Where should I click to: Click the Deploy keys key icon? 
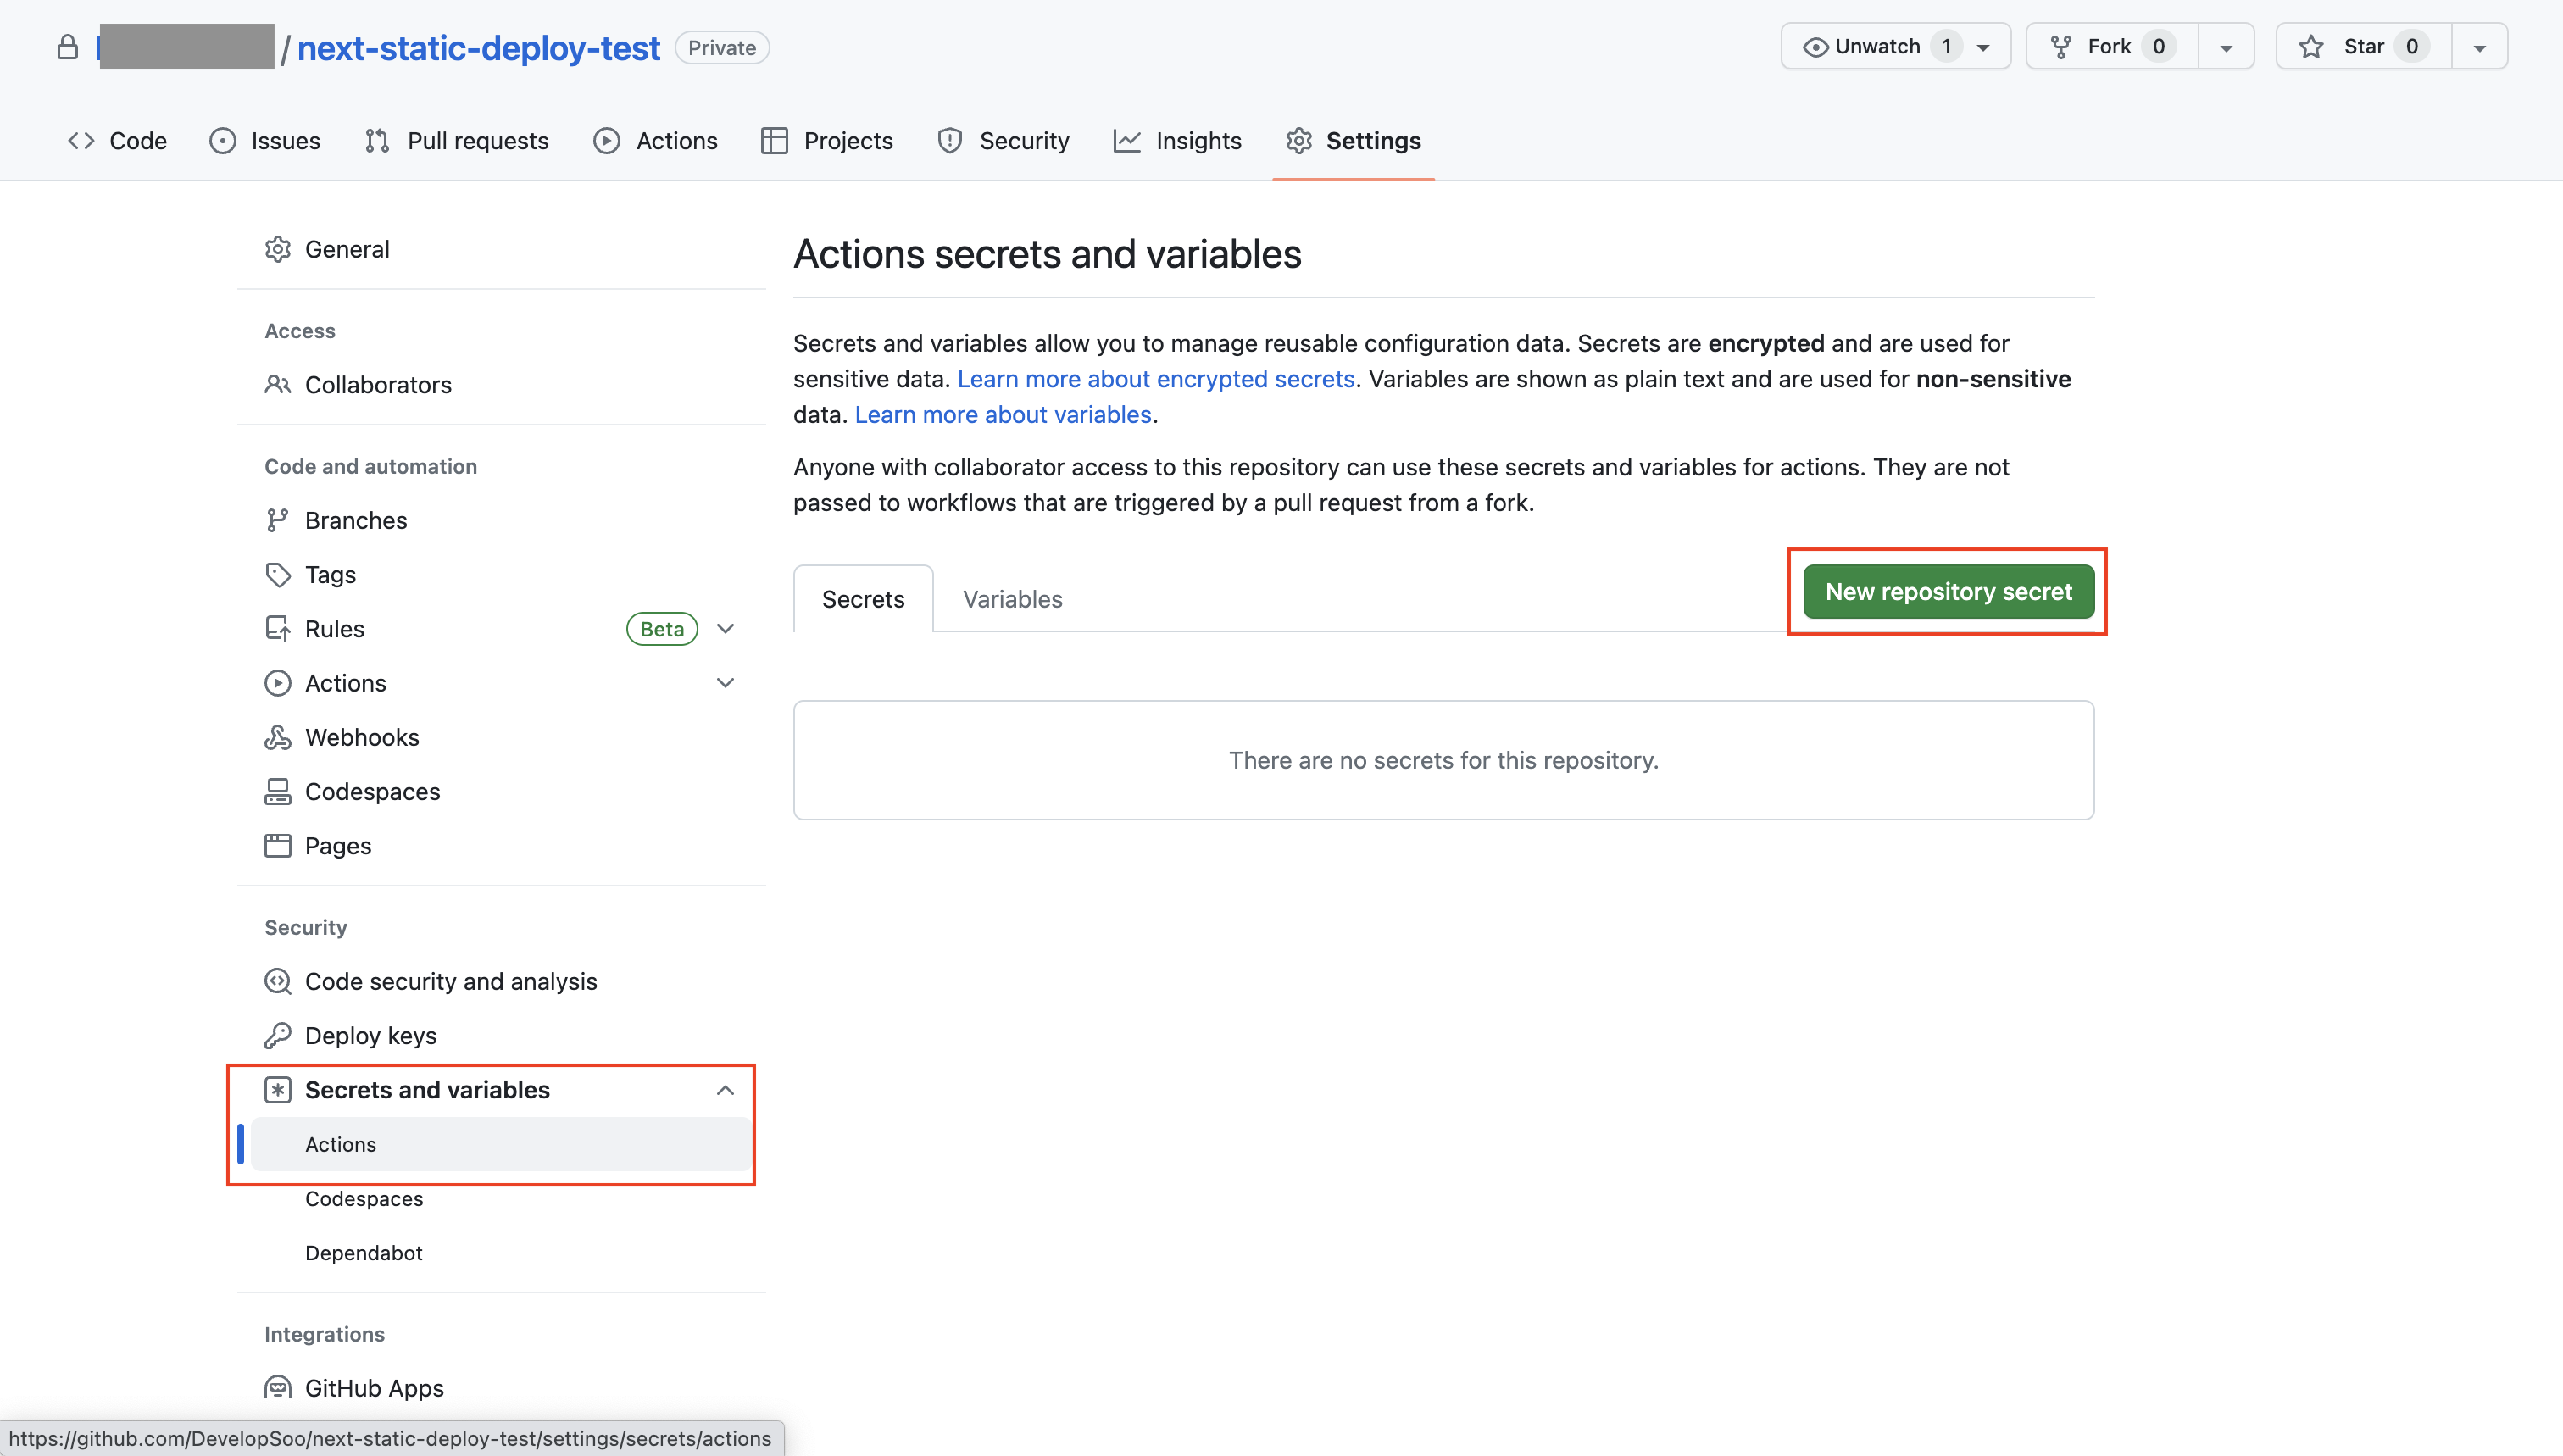277,1035
